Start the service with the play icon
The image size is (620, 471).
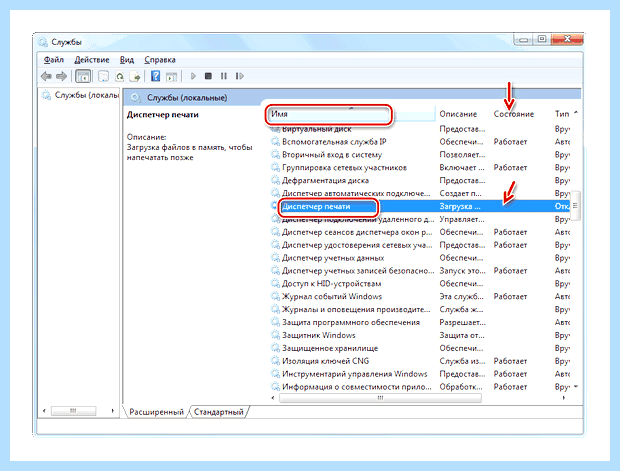coord(193,76)
